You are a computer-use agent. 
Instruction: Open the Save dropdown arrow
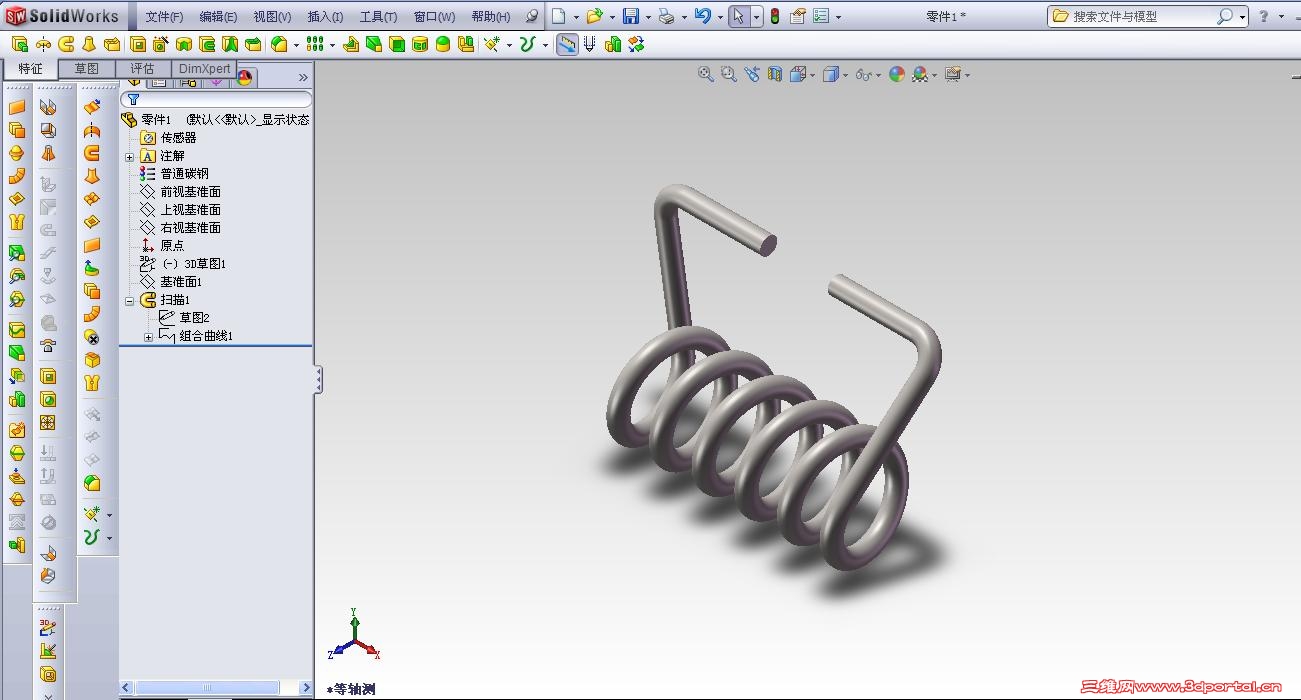point(648,17)
